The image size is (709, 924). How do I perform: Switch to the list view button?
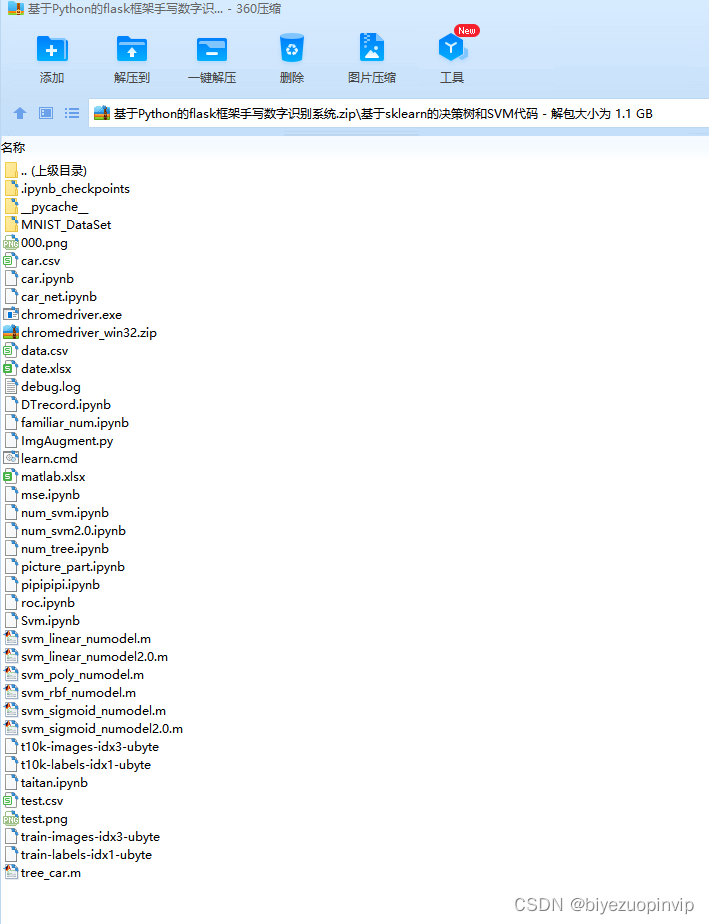[x=72, y=113]
